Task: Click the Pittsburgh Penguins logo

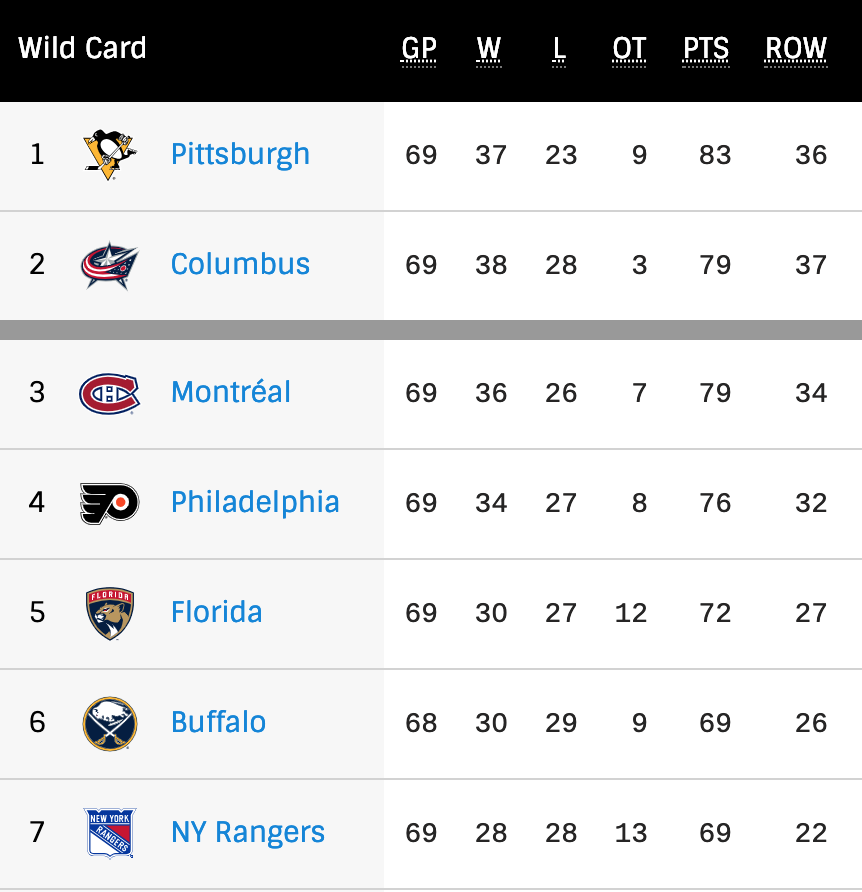Action: 110,155
